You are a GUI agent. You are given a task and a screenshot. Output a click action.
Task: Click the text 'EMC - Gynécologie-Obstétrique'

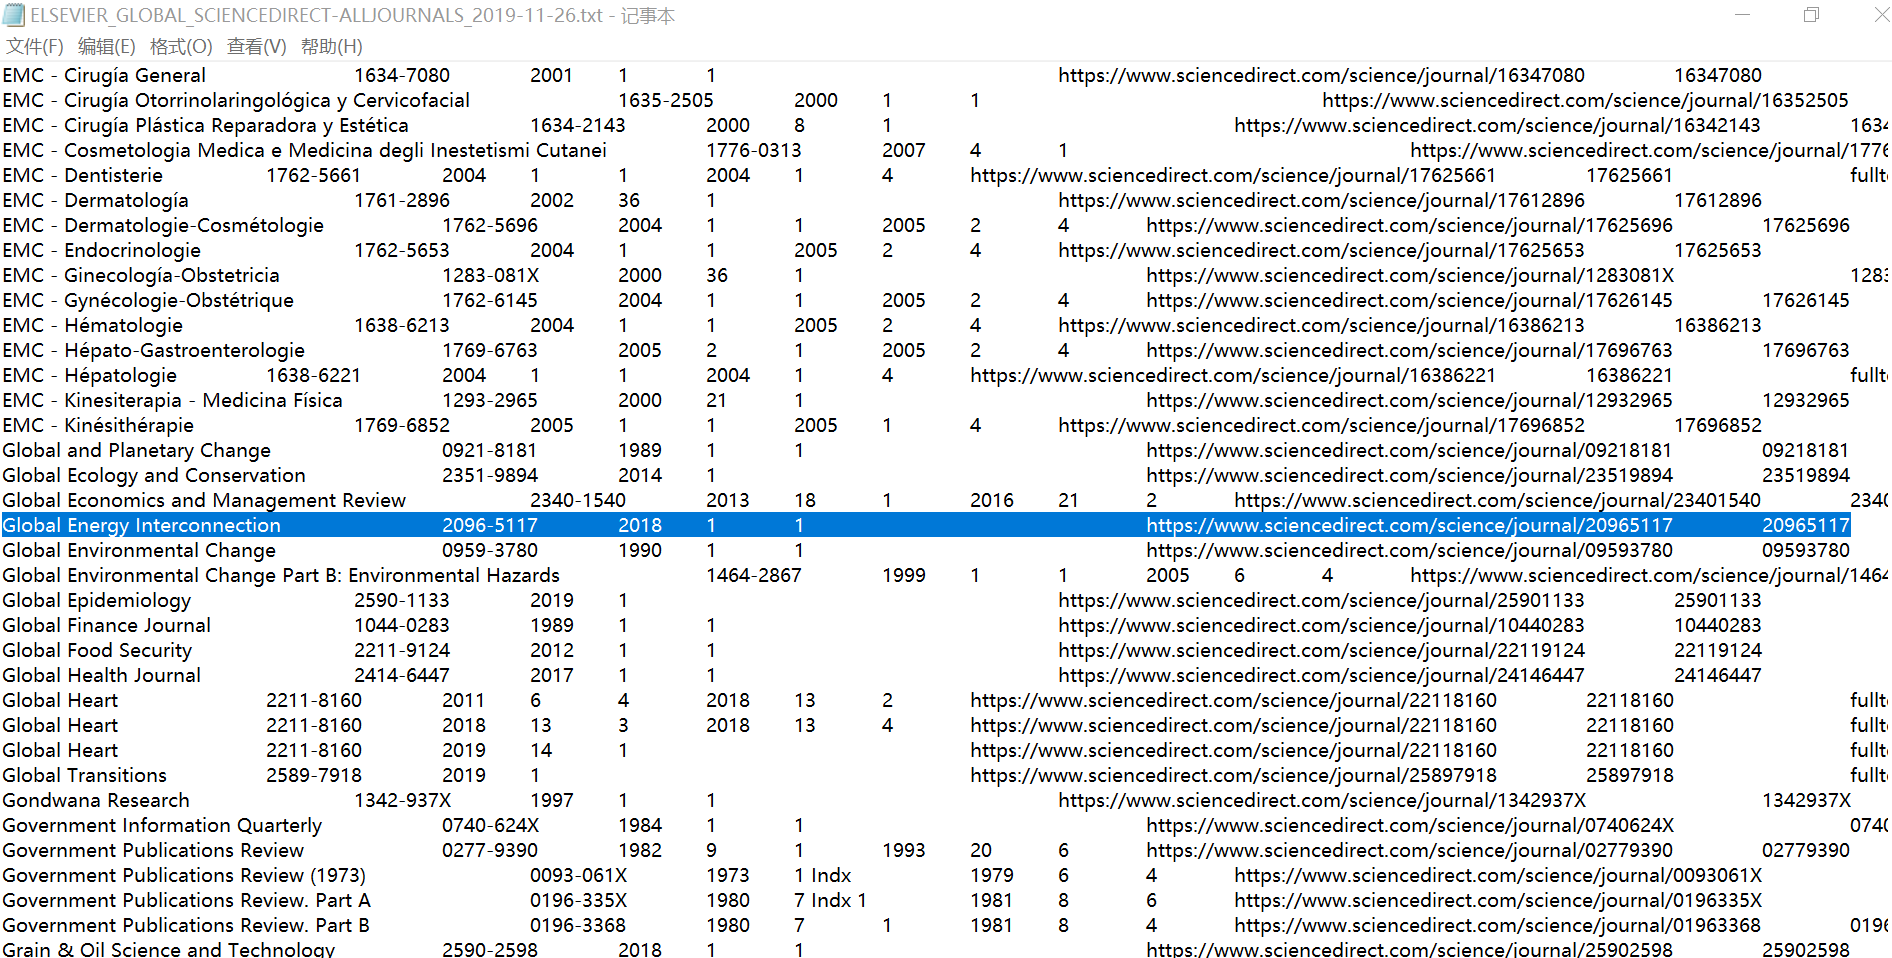148,300
